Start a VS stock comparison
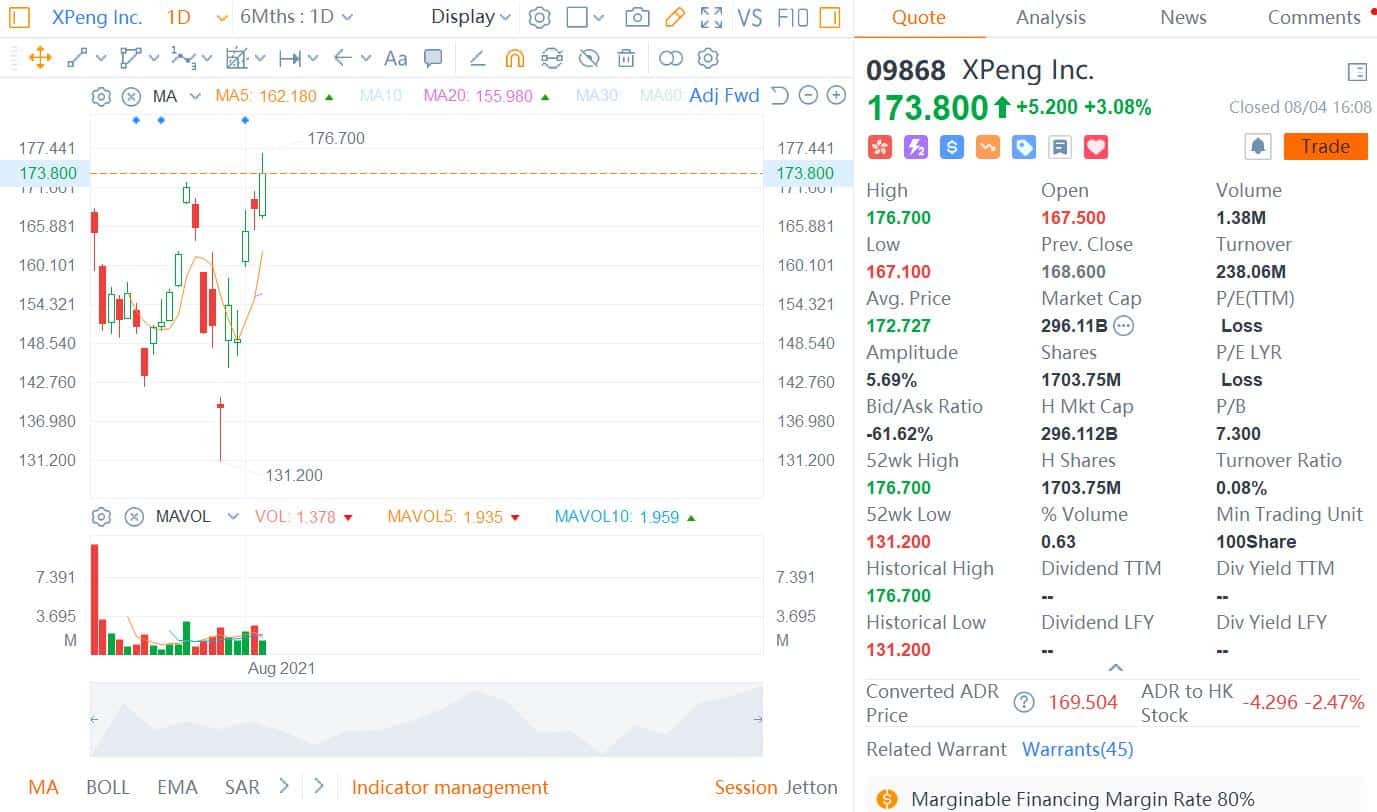This screenshot has height=812, width=1377. [750, 17]
